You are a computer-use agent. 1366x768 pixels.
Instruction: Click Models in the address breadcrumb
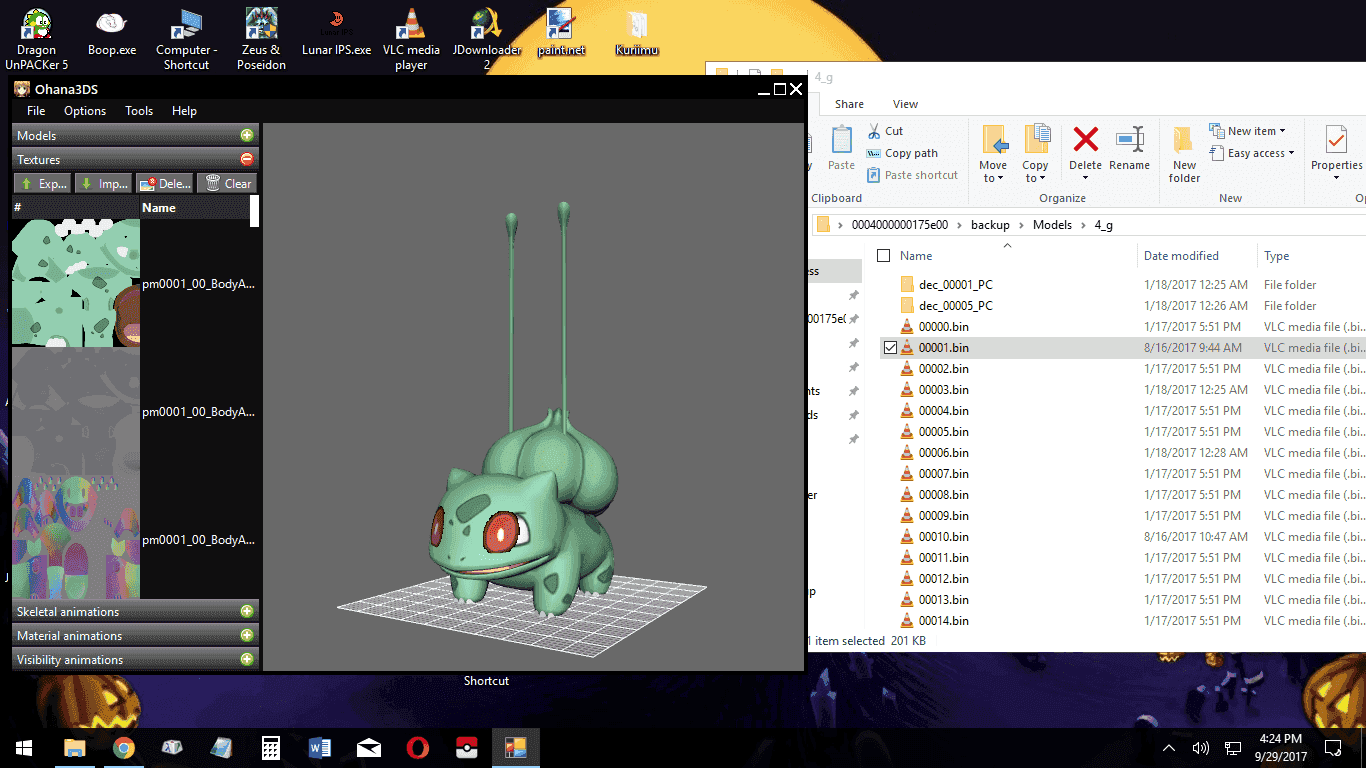1052,225
